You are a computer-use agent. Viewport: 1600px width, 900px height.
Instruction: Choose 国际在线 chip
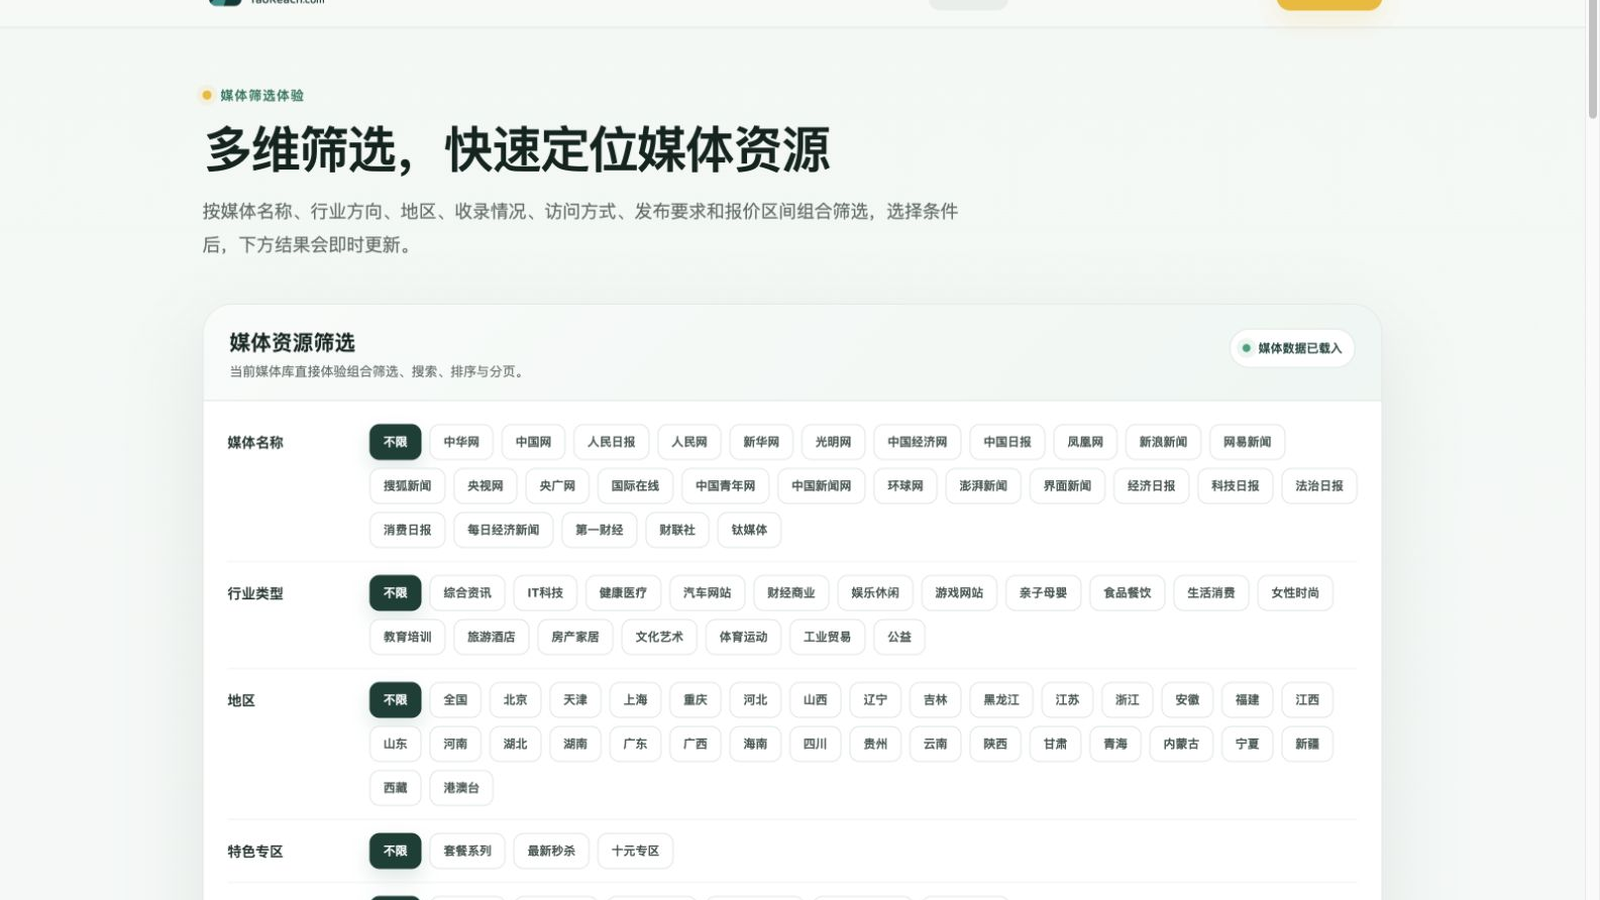click(635, 486)
